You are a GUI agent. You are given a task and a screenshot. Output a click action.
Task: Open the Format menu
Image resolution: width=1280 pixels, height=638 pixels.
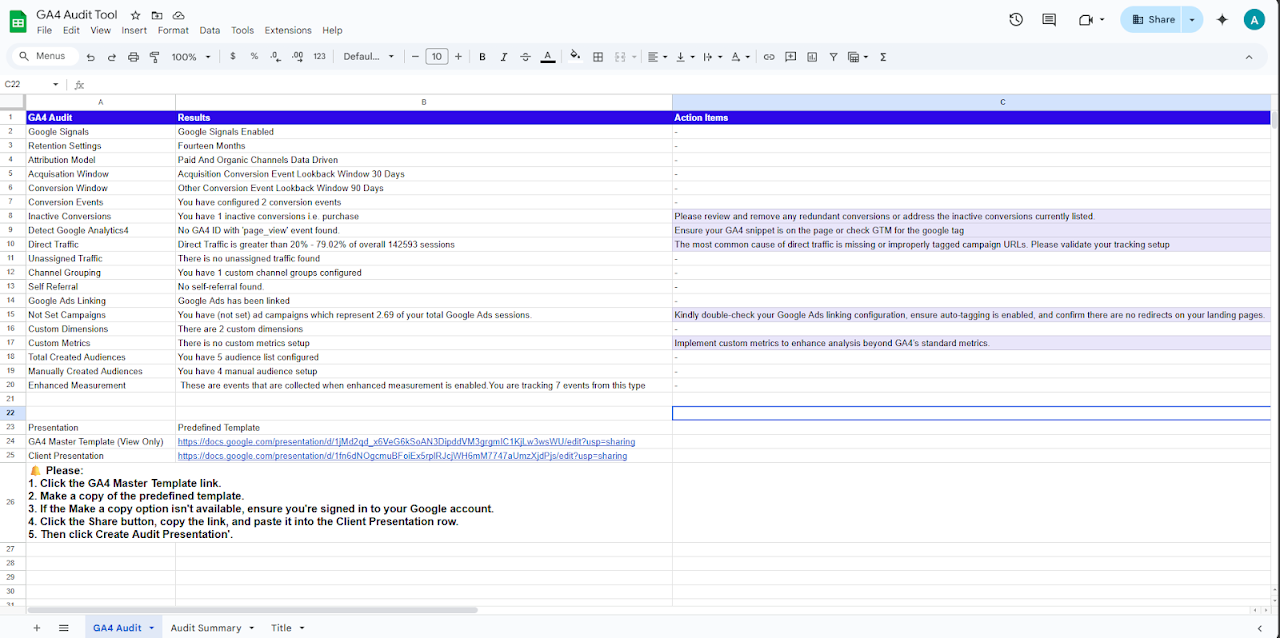point(173,31)
